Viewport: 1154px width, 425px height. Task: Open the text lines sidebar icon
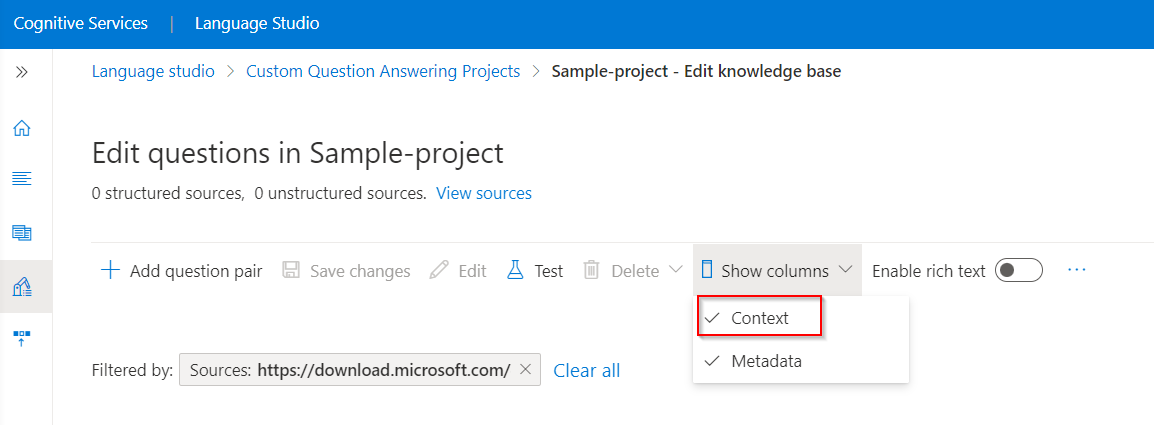click(22, 178)
